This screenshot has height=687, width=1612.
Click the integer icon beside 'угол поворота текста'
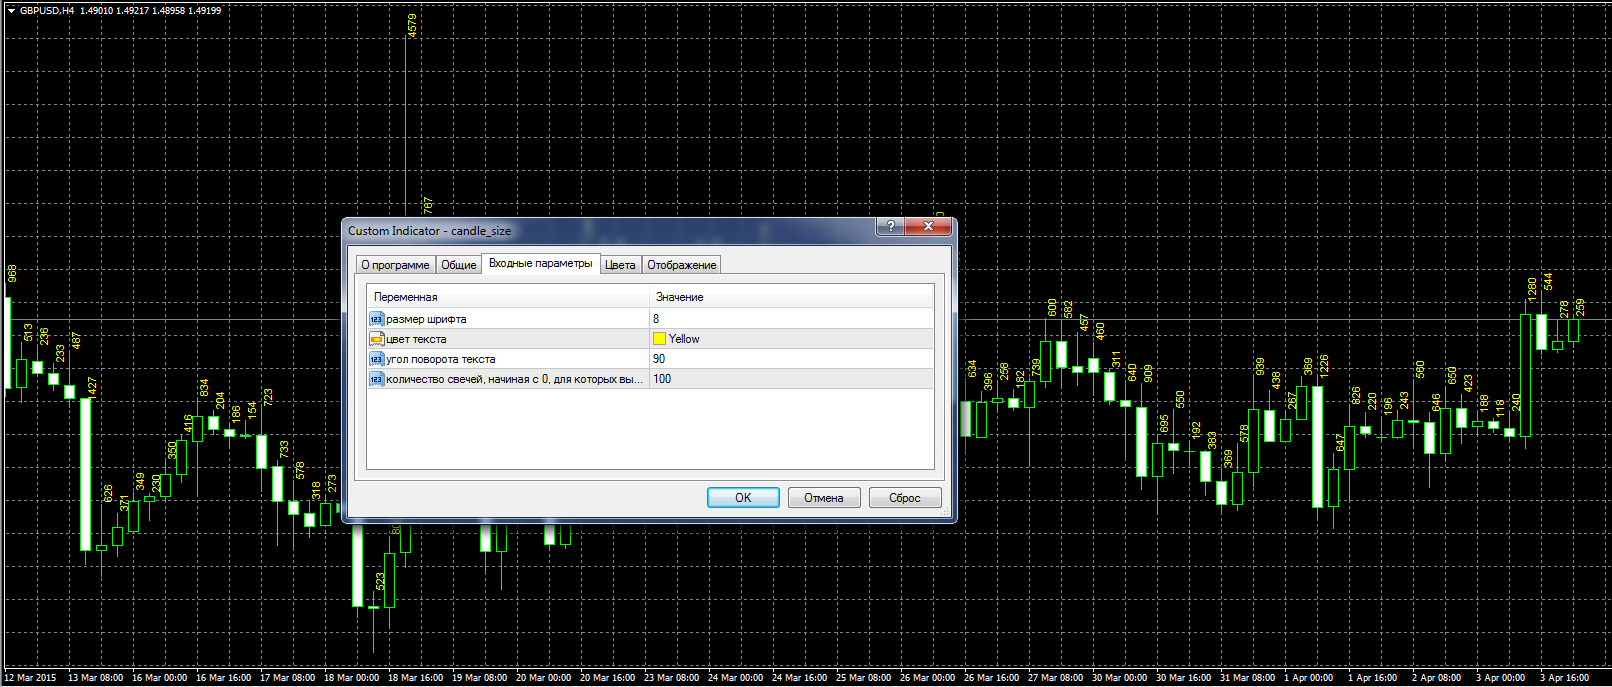pos(376,359)
